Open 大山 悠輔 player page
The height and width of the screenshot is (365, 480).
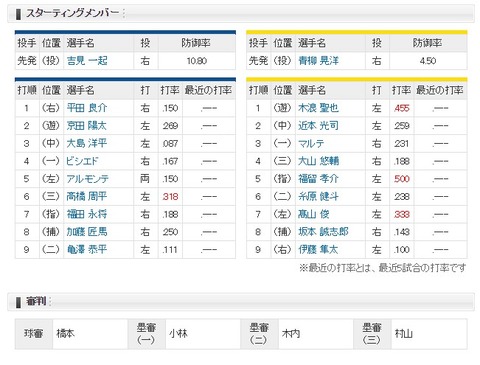coord(318,161)
